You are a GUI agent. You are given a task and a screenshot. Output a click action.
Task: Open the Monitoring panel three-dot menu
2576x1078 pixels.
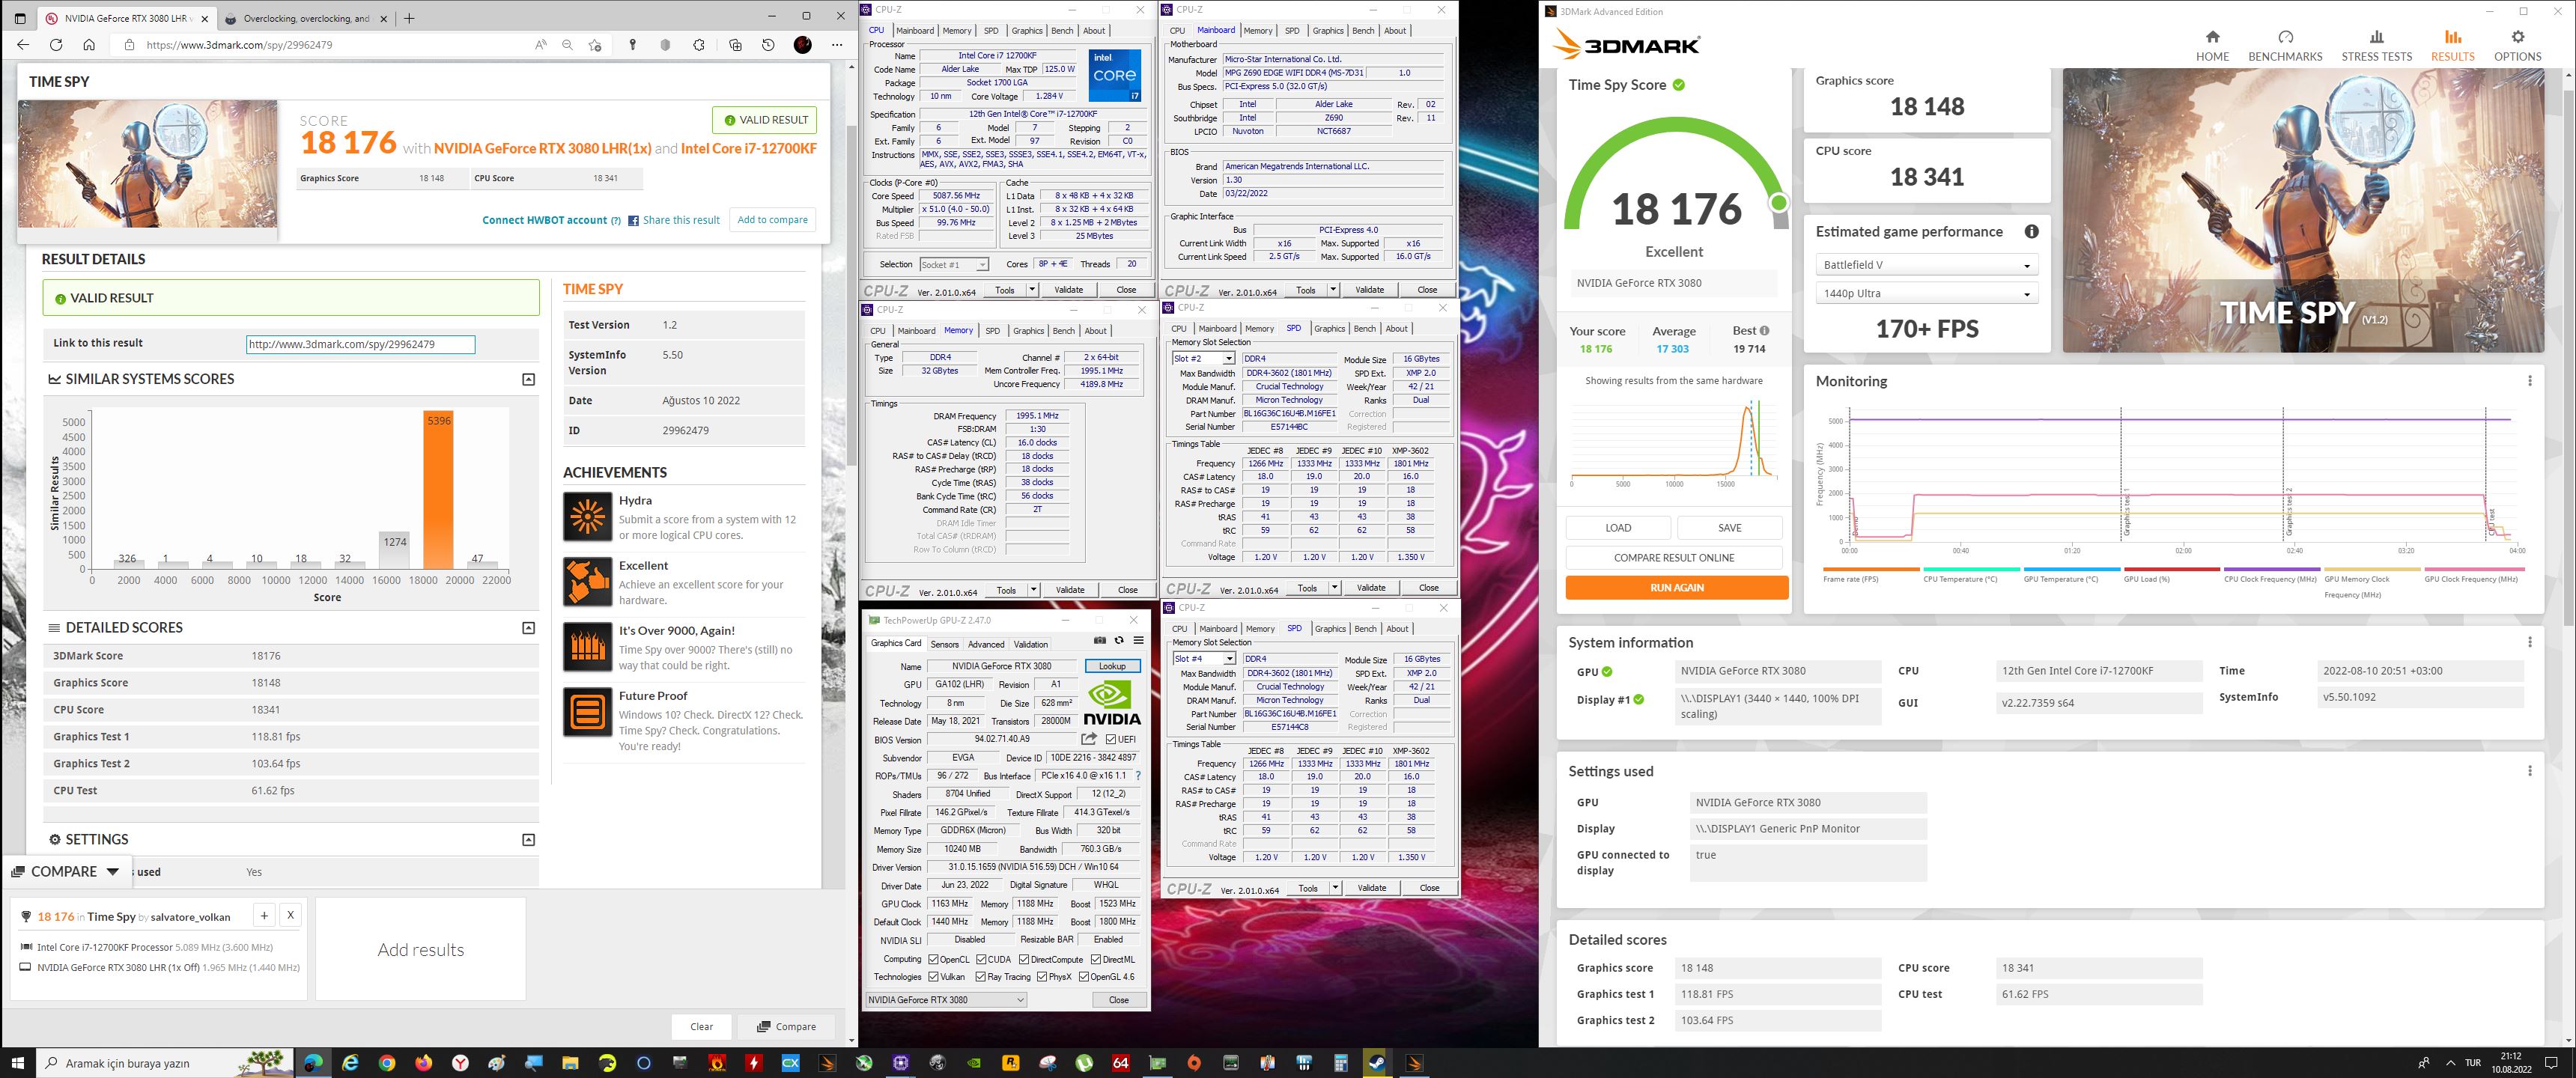tap(2529, 381)
